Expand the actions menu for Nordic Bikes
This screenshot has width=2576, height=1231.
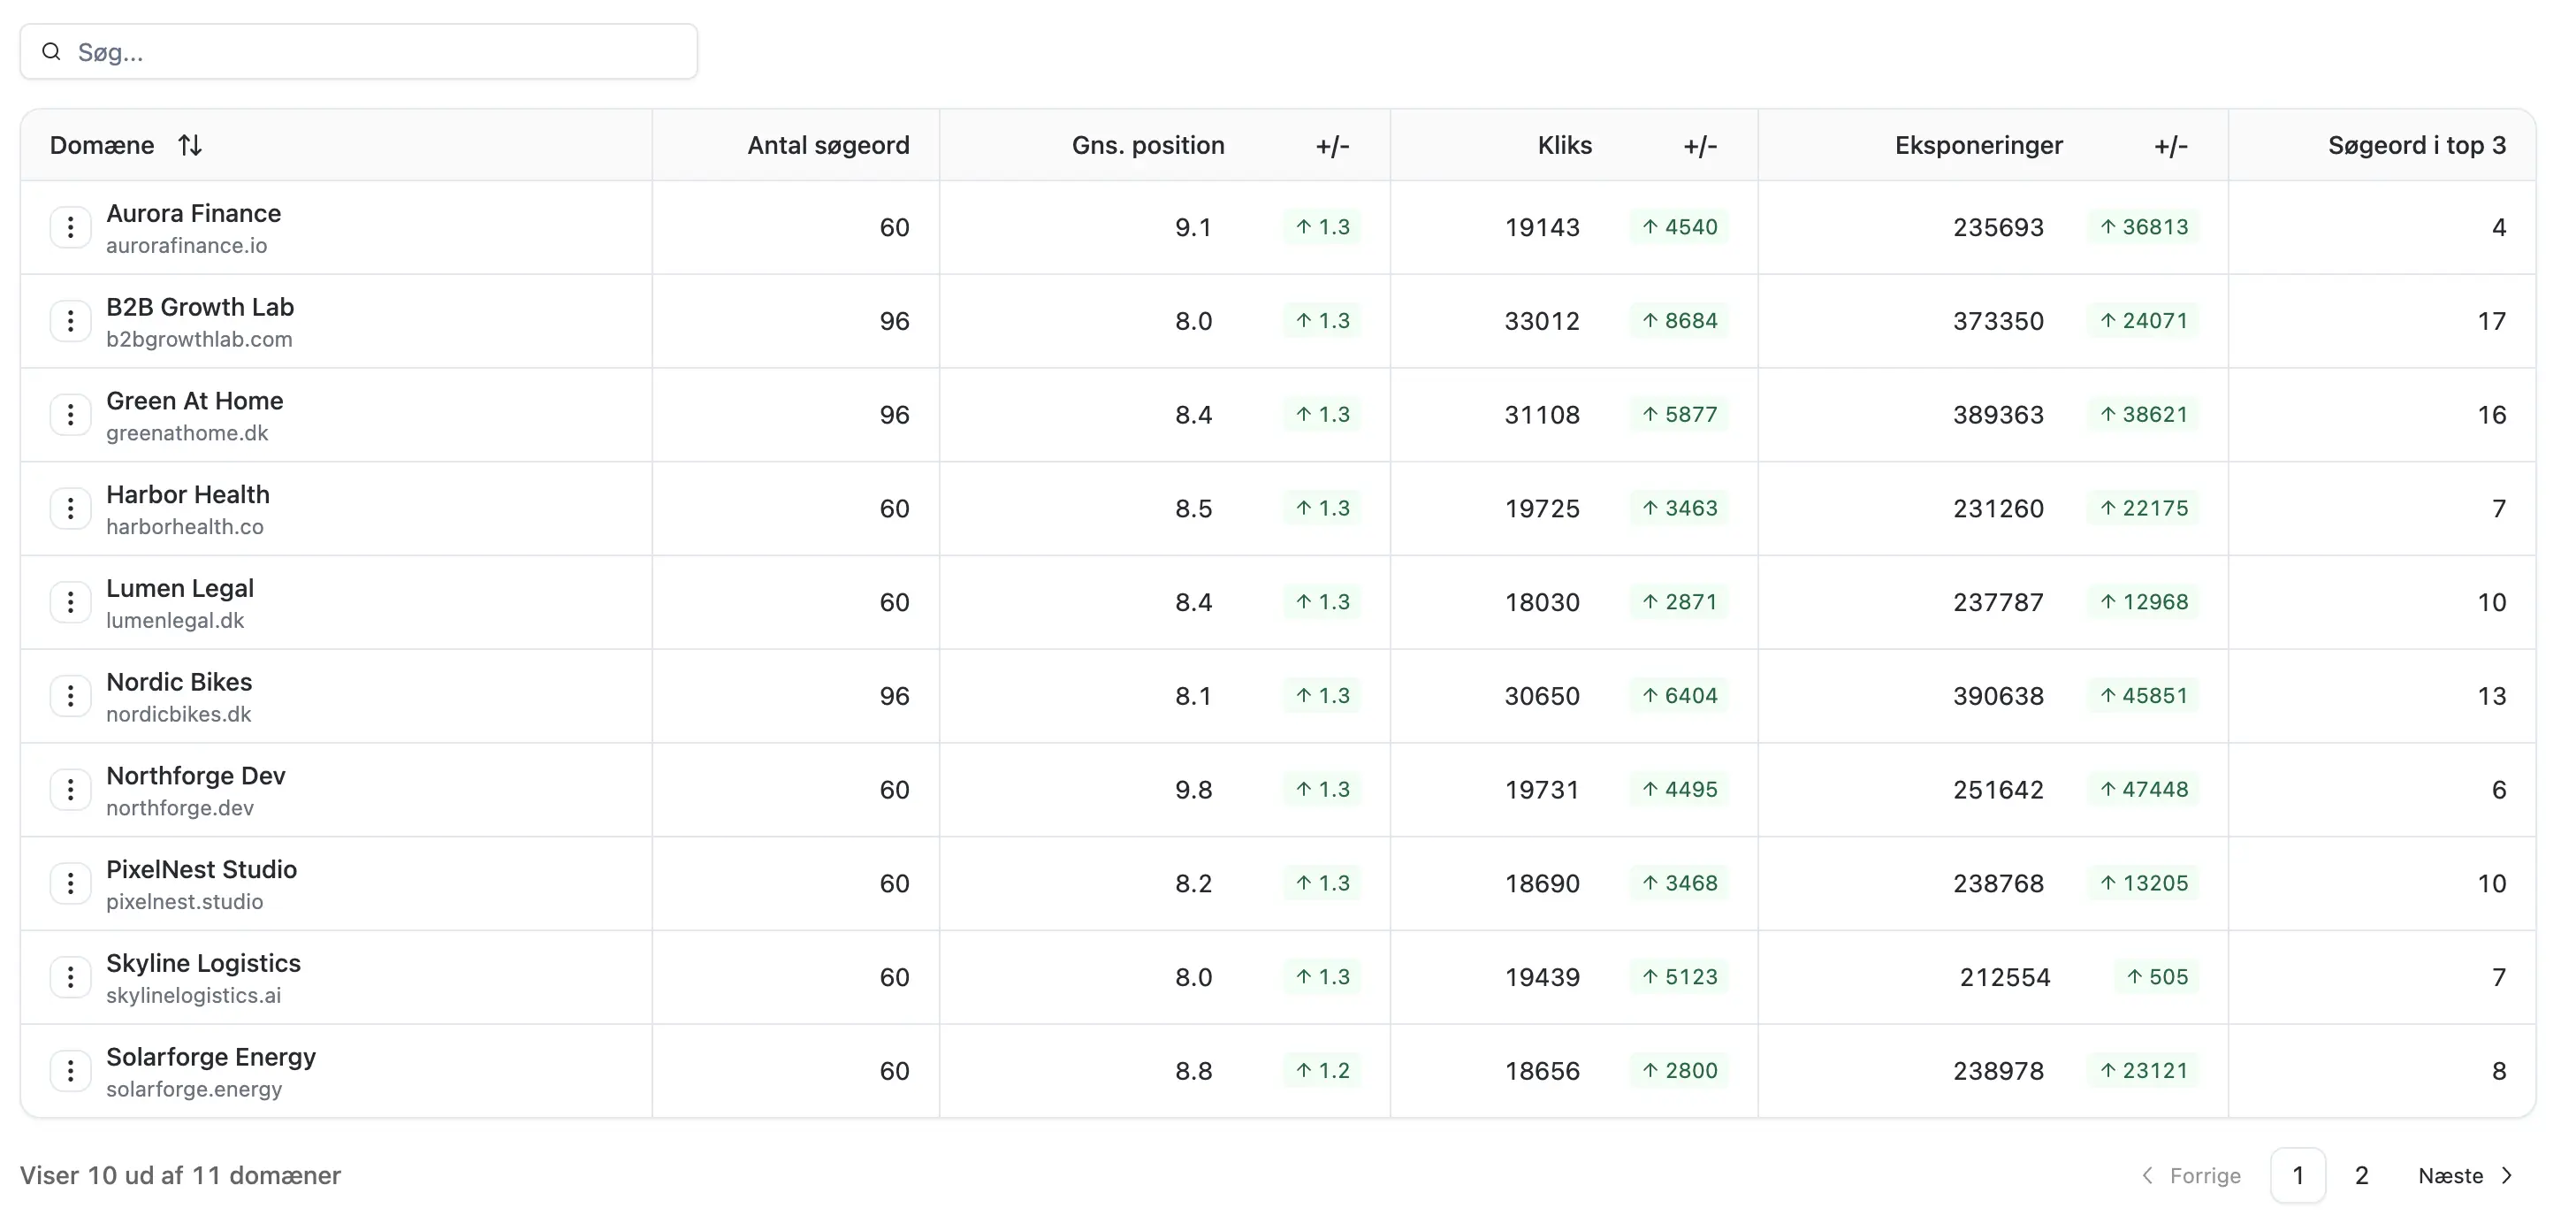click(70, 695)
